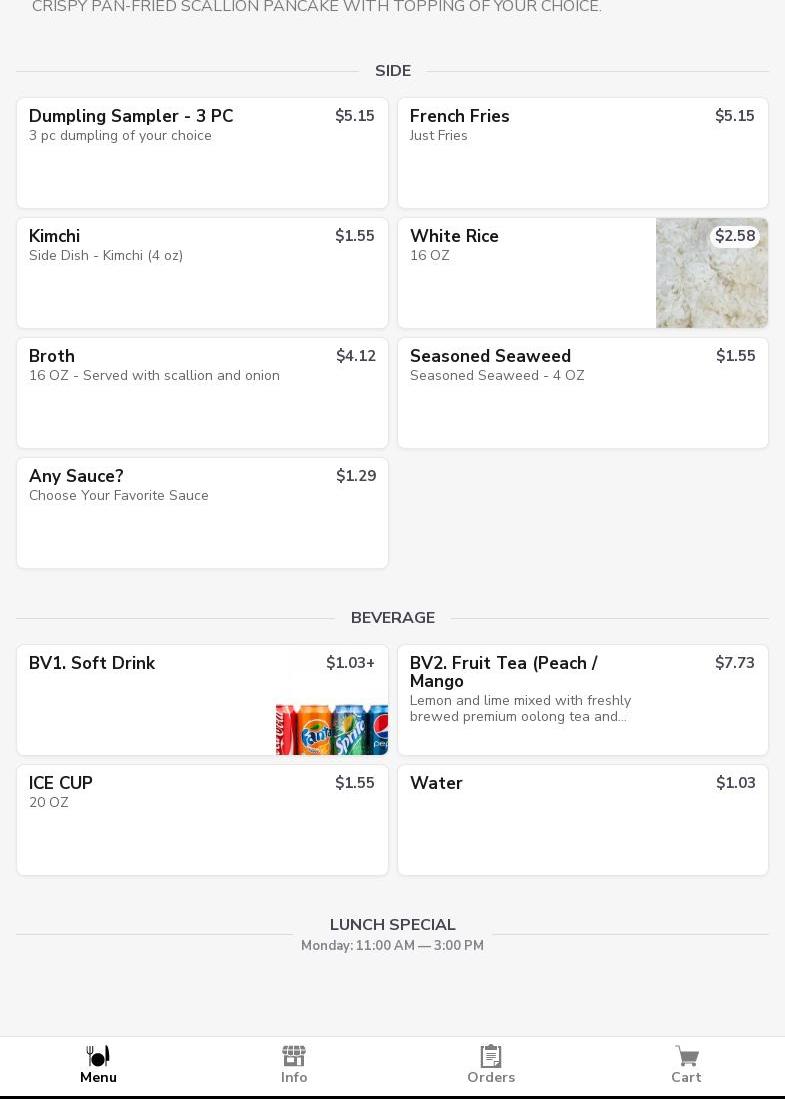Choose the Kimchi side dish
The width and height of the screenshot is (785, 1099).
coord(202,273)
